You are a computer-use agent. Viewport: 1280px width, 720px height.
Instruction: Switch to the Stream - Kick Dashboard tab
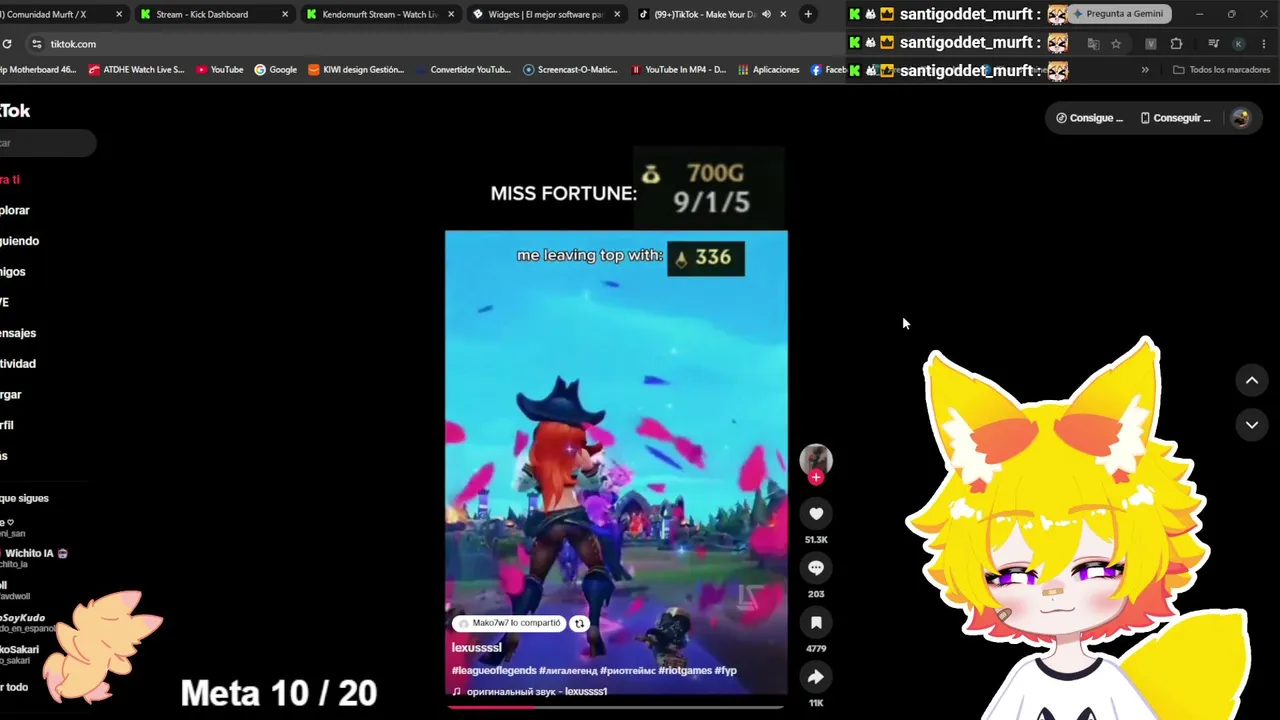pos(213,14)
